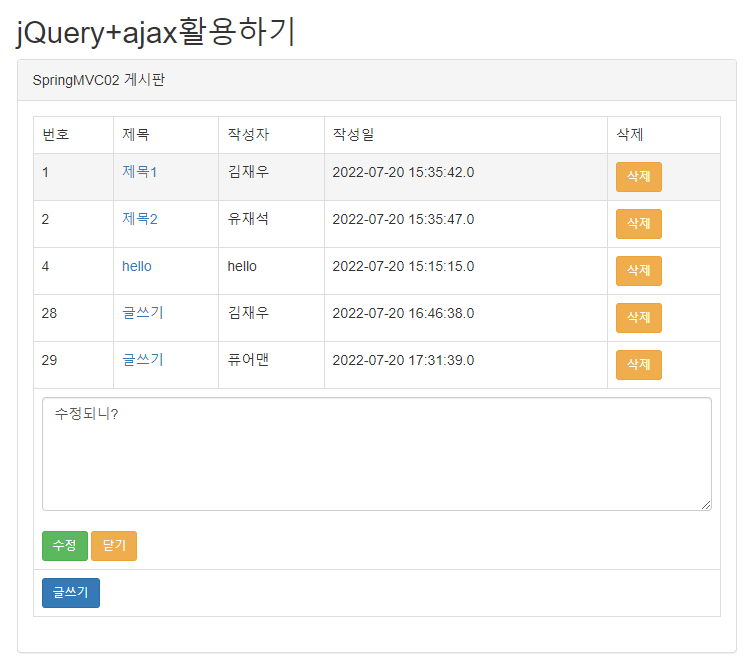The height and width of the screenshot is (670, 751).
Task: Click the jQuery+ajax활용하기 page title
Action: pos(155,32)
